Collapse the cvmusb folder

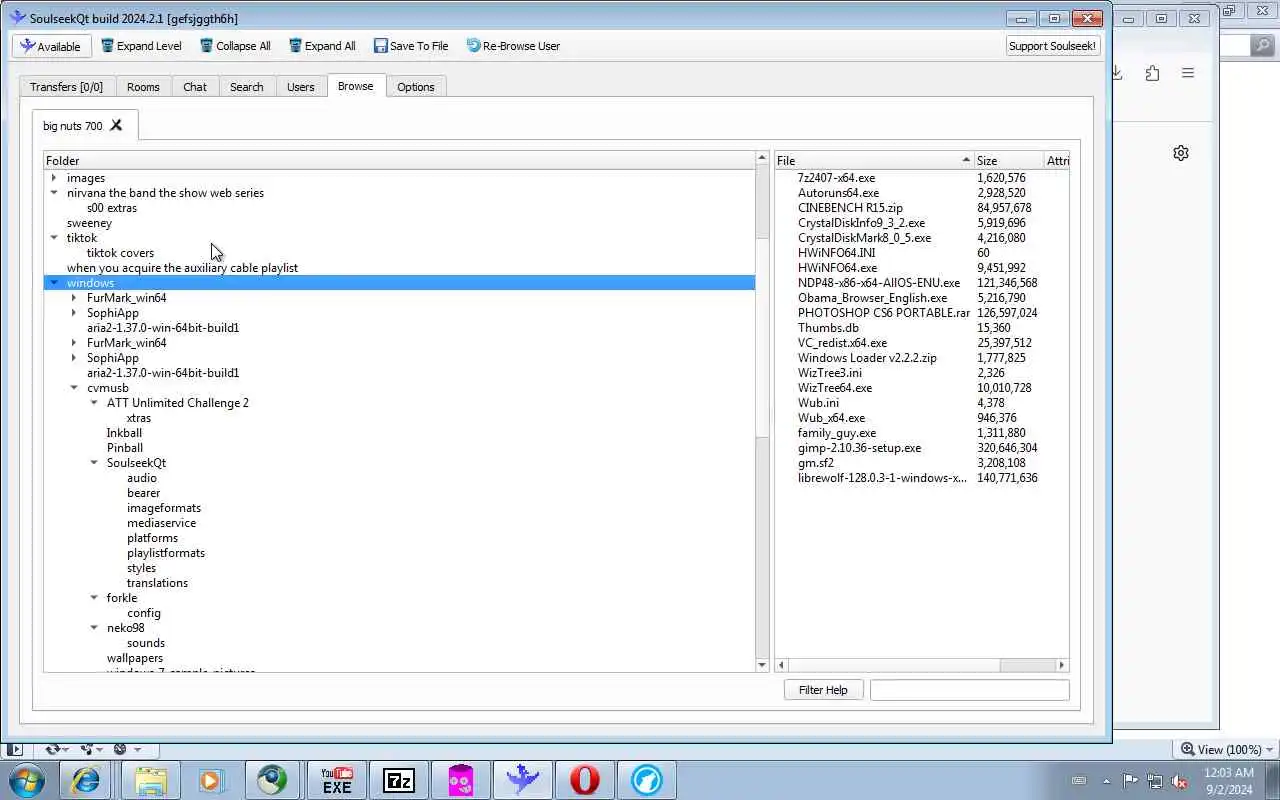click(x=74, y=388)
